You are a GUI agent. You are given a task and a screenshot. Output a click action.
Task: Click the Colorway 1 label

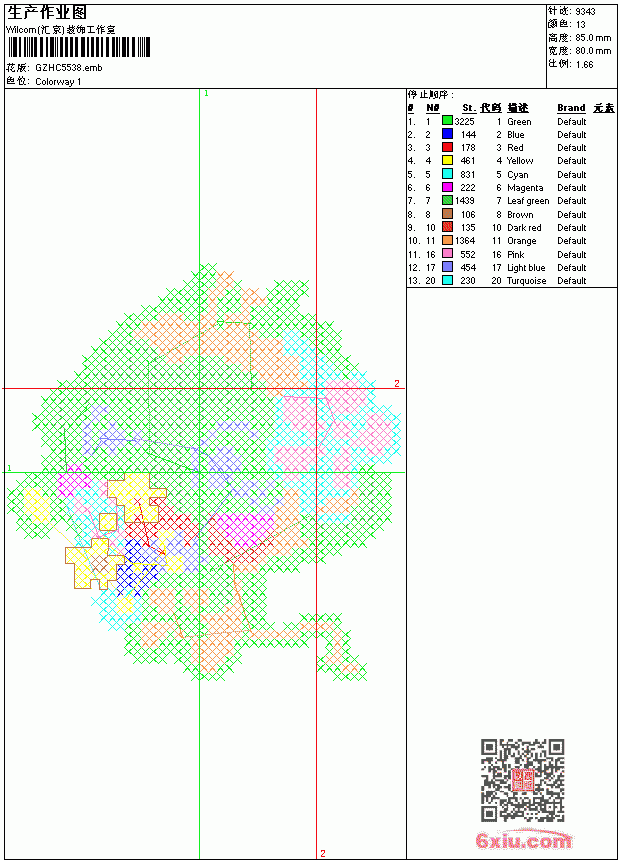tap(58, 82)
